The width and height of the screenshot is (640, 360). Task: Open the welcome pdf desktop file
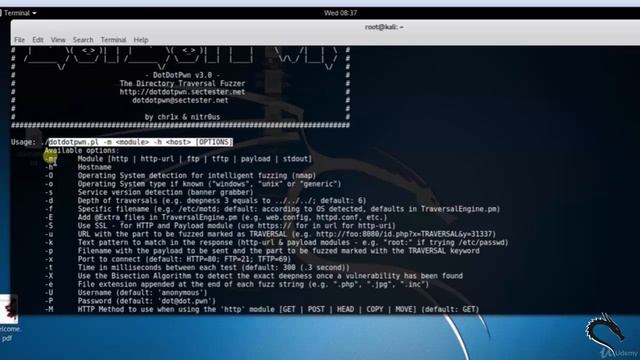point(9,318)
